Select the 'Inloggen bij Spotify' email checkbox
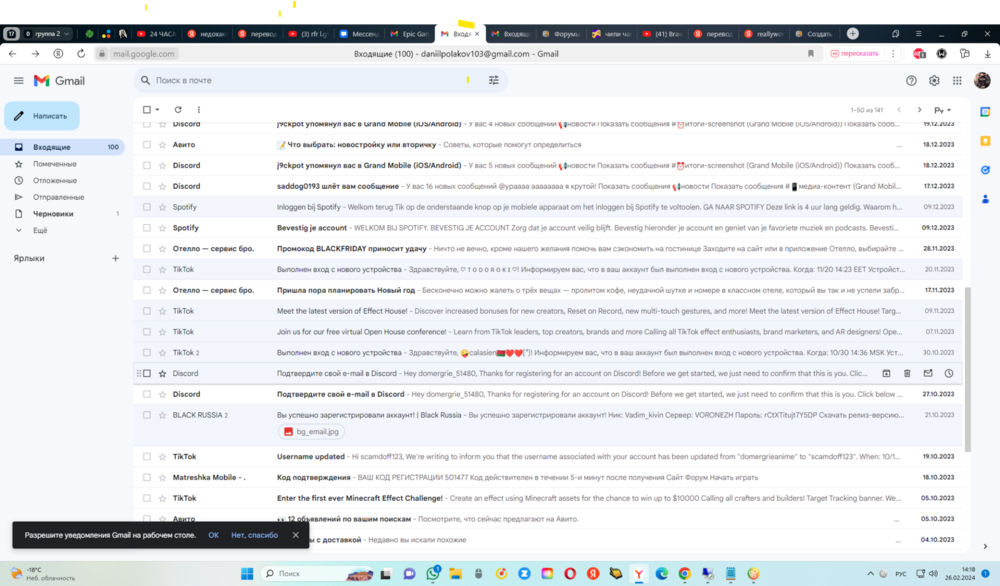This screenshot has width=1000, height=586. (x=147, y=207)
